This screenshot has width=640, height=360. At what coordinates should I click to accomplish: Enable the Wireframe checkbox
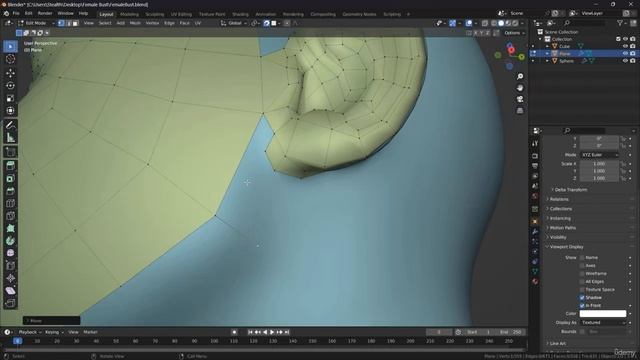pos(582,273)
